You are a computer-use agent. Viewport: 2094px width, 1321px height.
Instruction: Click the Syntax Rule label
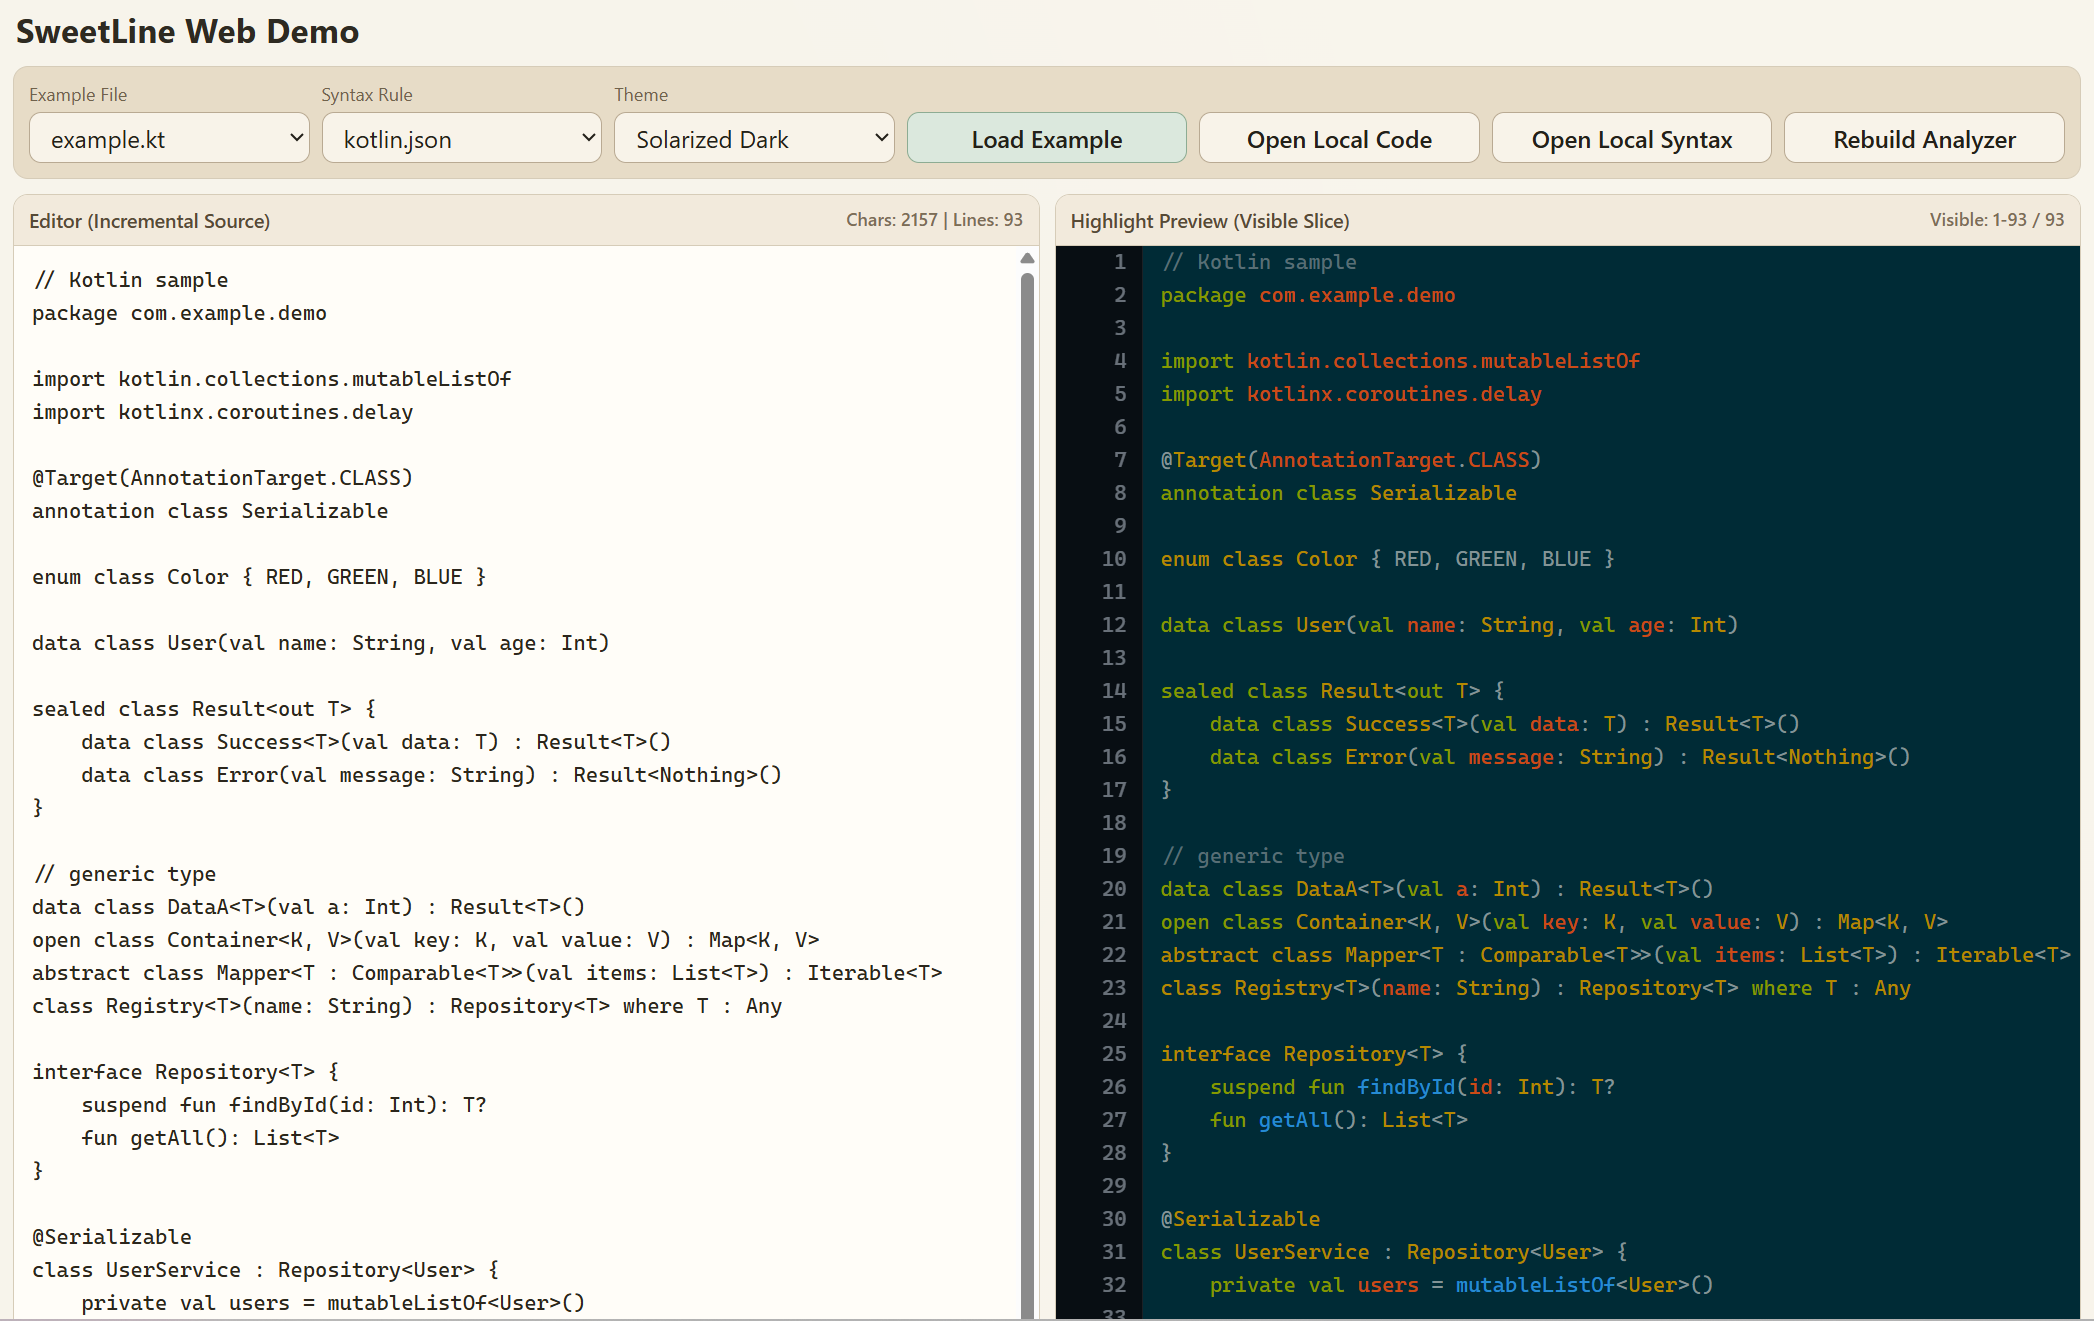click(367, 95)
